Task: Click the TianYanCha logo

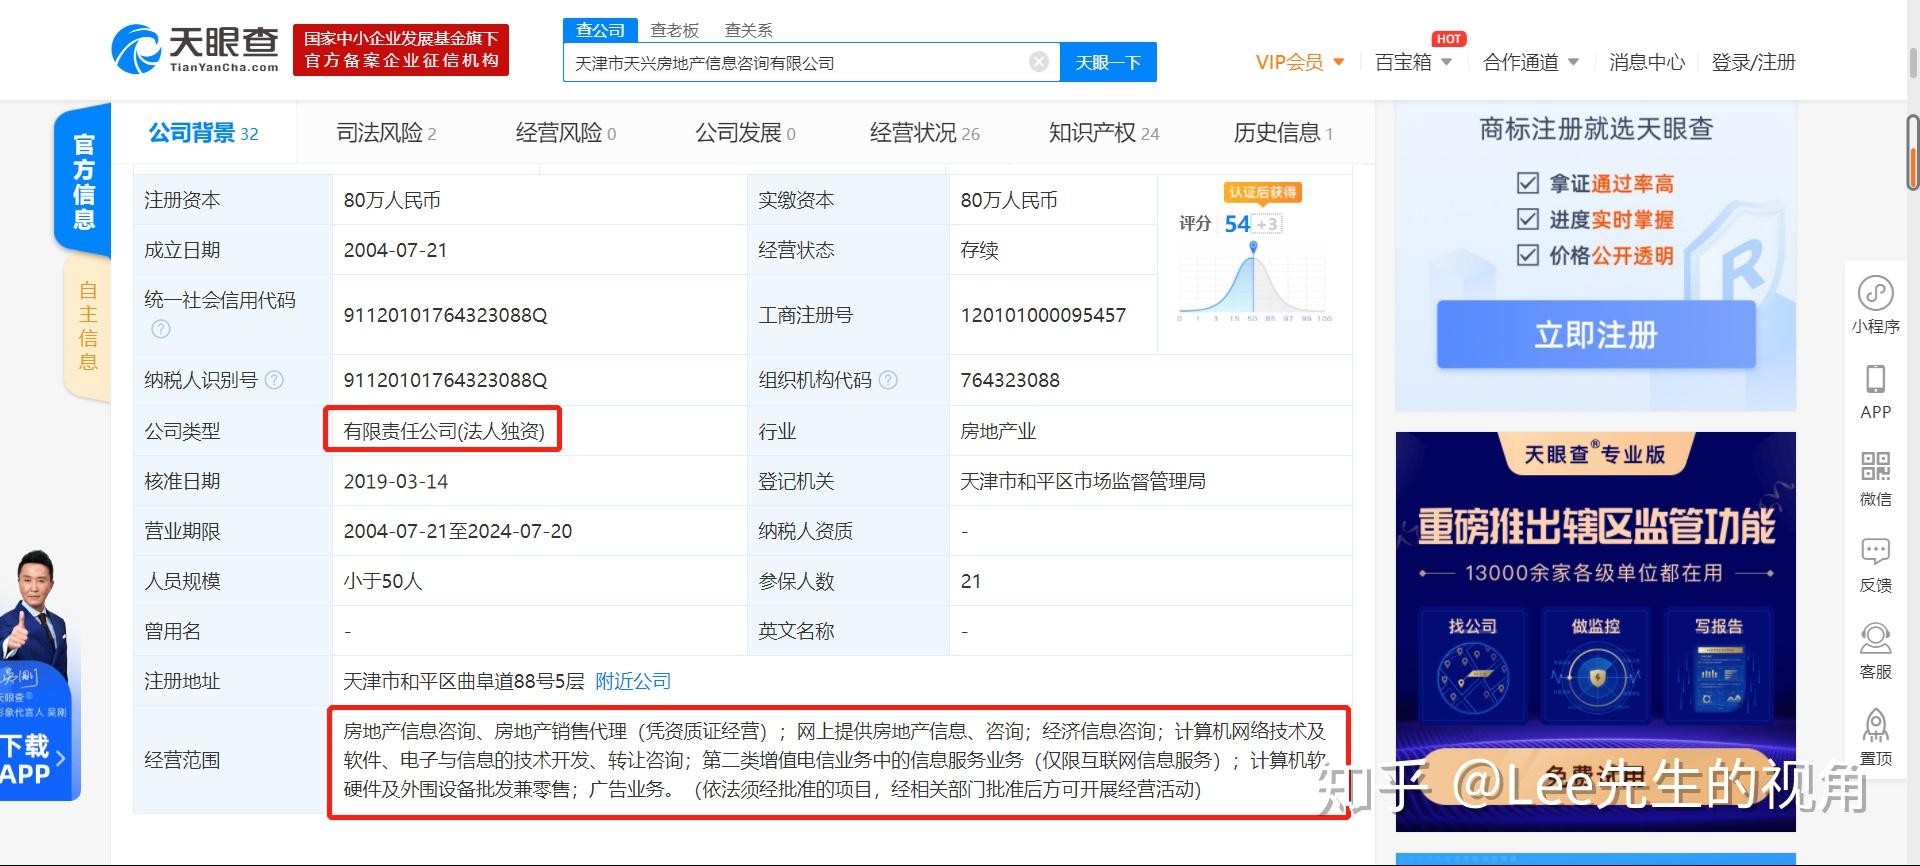Action: [x=196, y=49]
